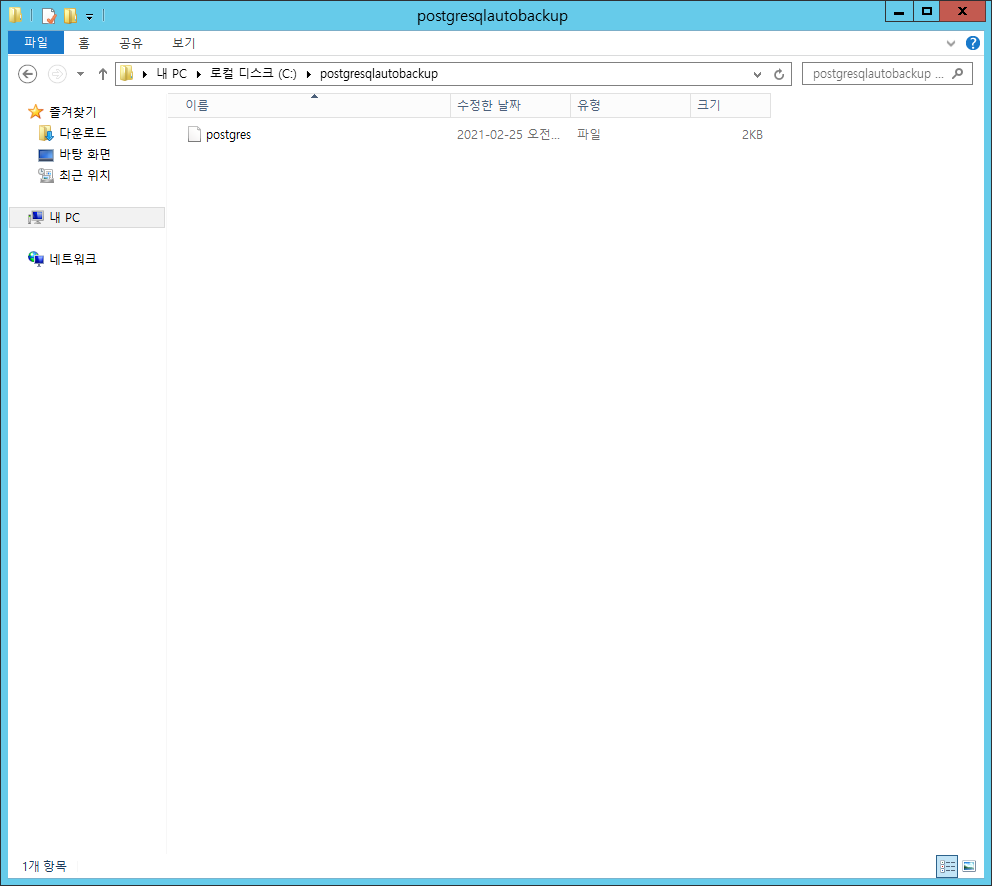Viewport: 992px width, 886px height.
Task: Maximize the postgresqlautobackup window
Action: point(926,11)
